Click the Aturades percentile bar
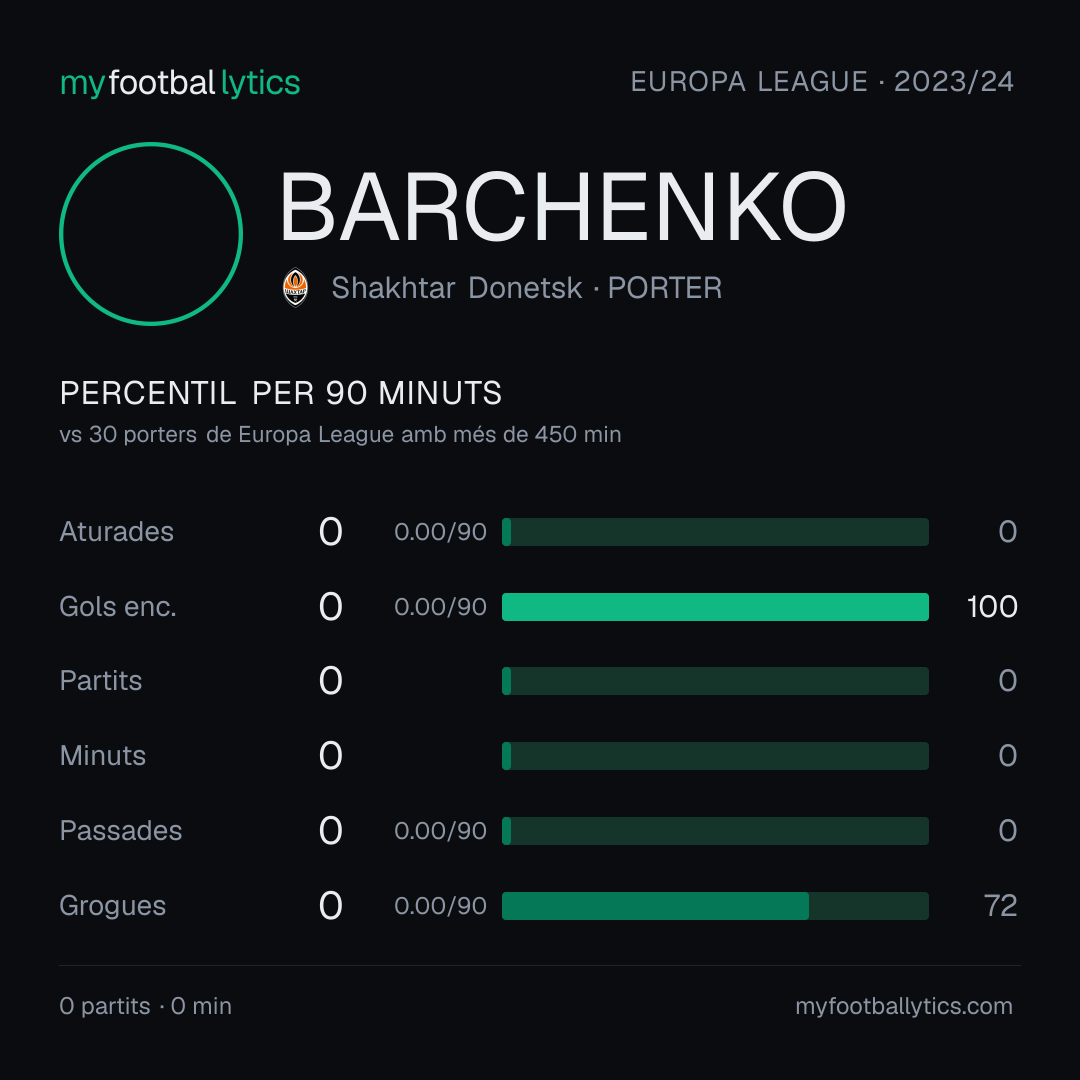Screen dimensions: 1080x1080 point(715,532)
